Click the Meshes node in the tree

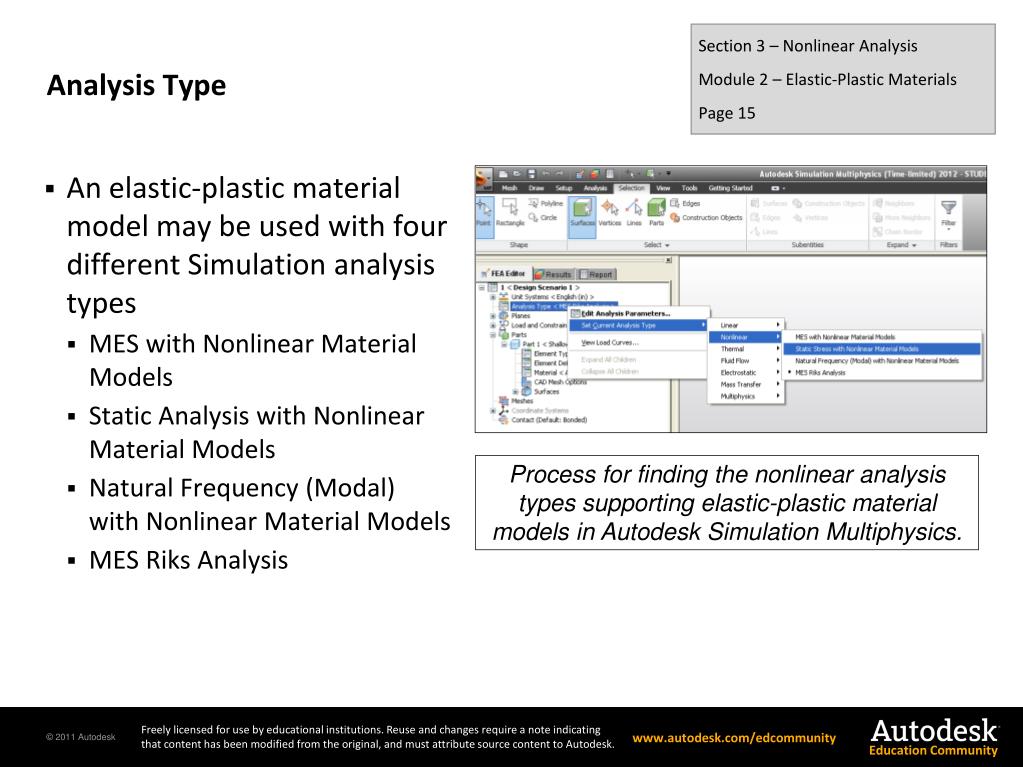tap(516, 401)
